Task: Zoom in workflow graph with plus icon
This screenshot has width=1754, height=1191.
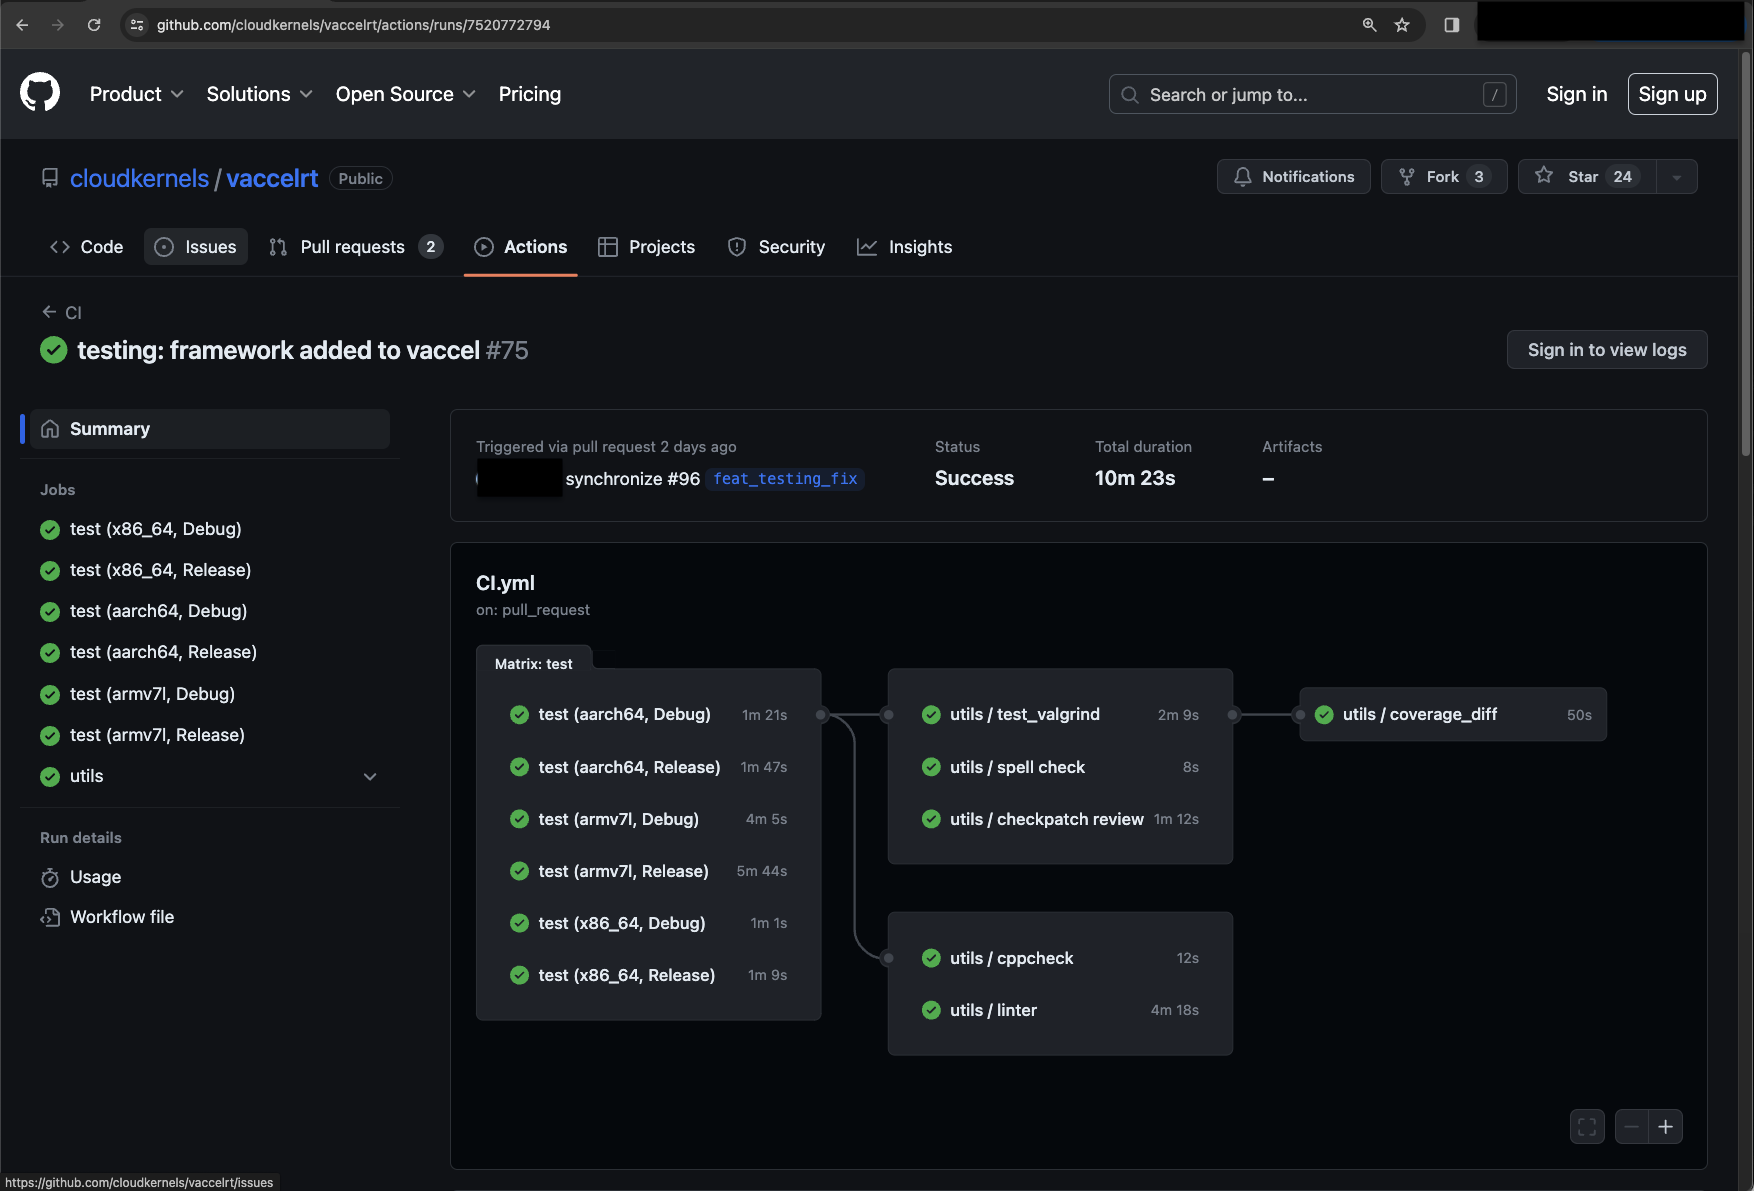Action: [1666, 1127]
